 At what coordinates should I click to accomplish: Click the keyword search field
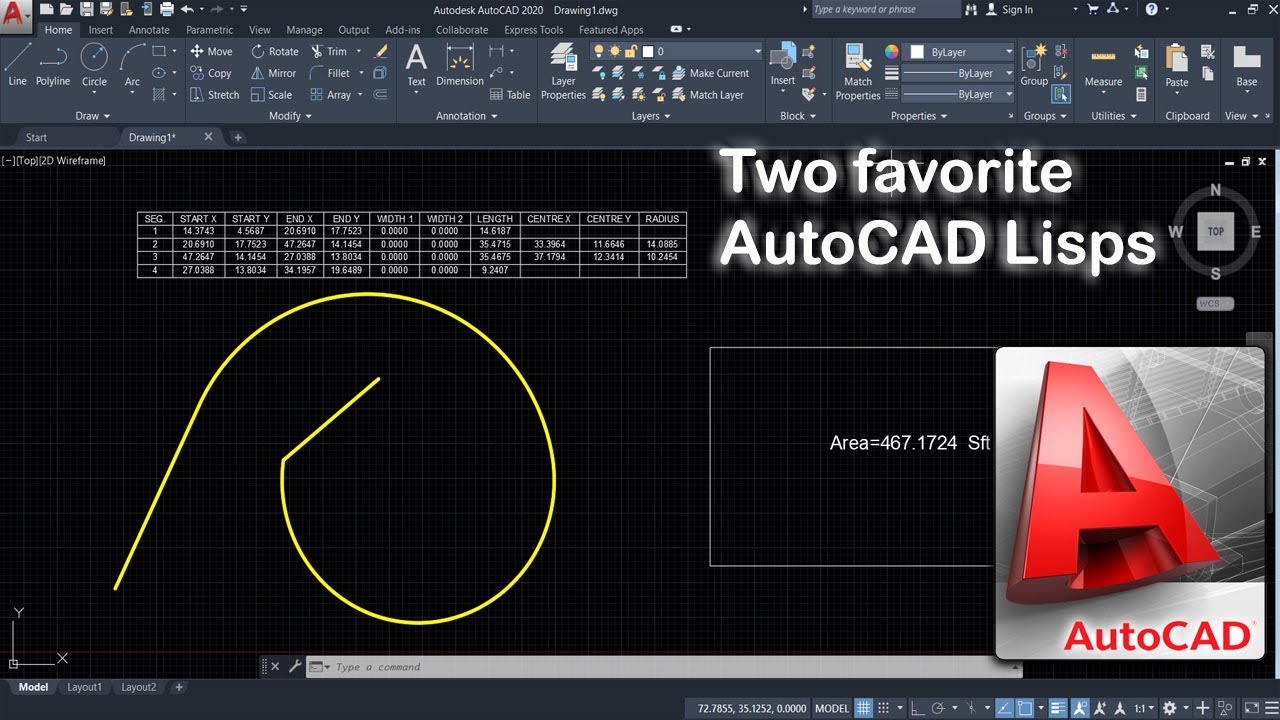884,9
